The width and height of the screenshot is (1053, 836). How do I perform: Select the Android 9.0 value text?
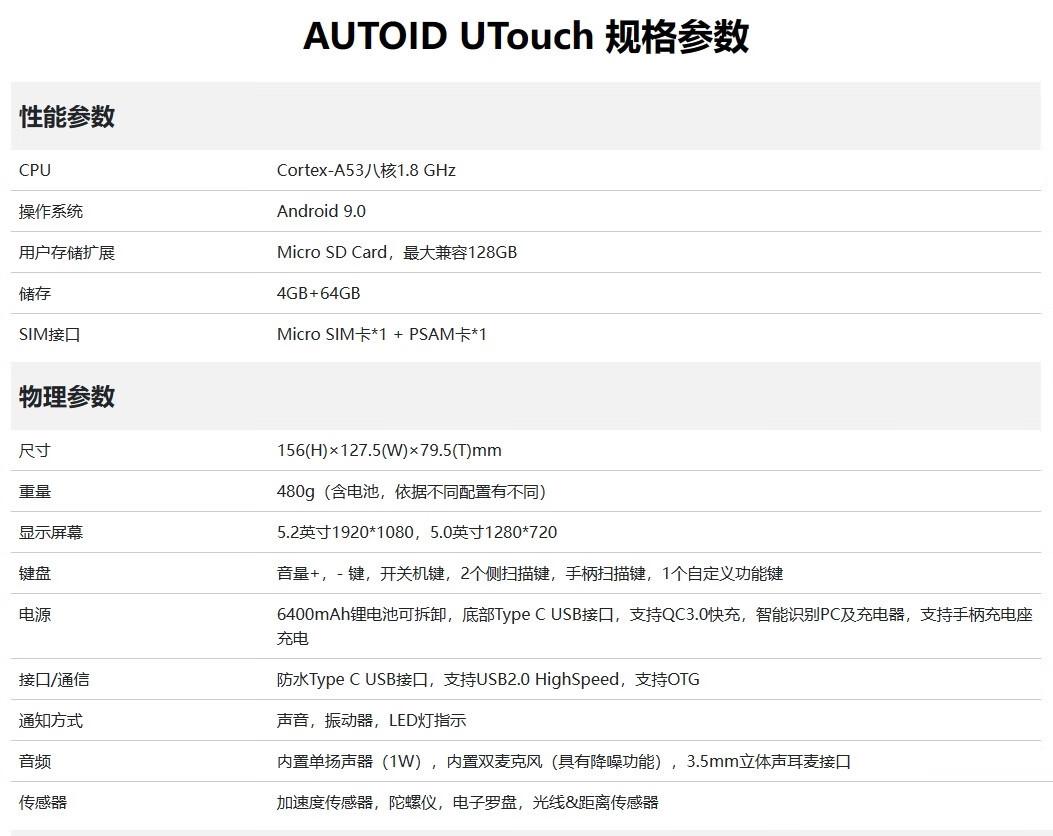pyautogui.click(x=321, y=212)
